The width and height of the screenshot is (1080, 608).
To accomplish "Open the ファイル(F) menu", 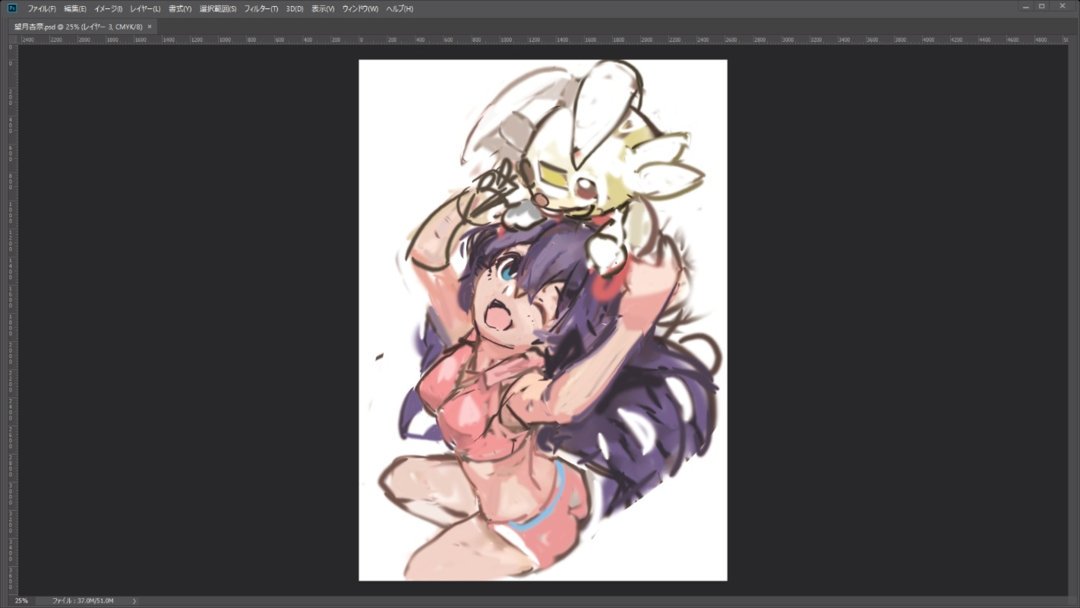I will (41, 9).
